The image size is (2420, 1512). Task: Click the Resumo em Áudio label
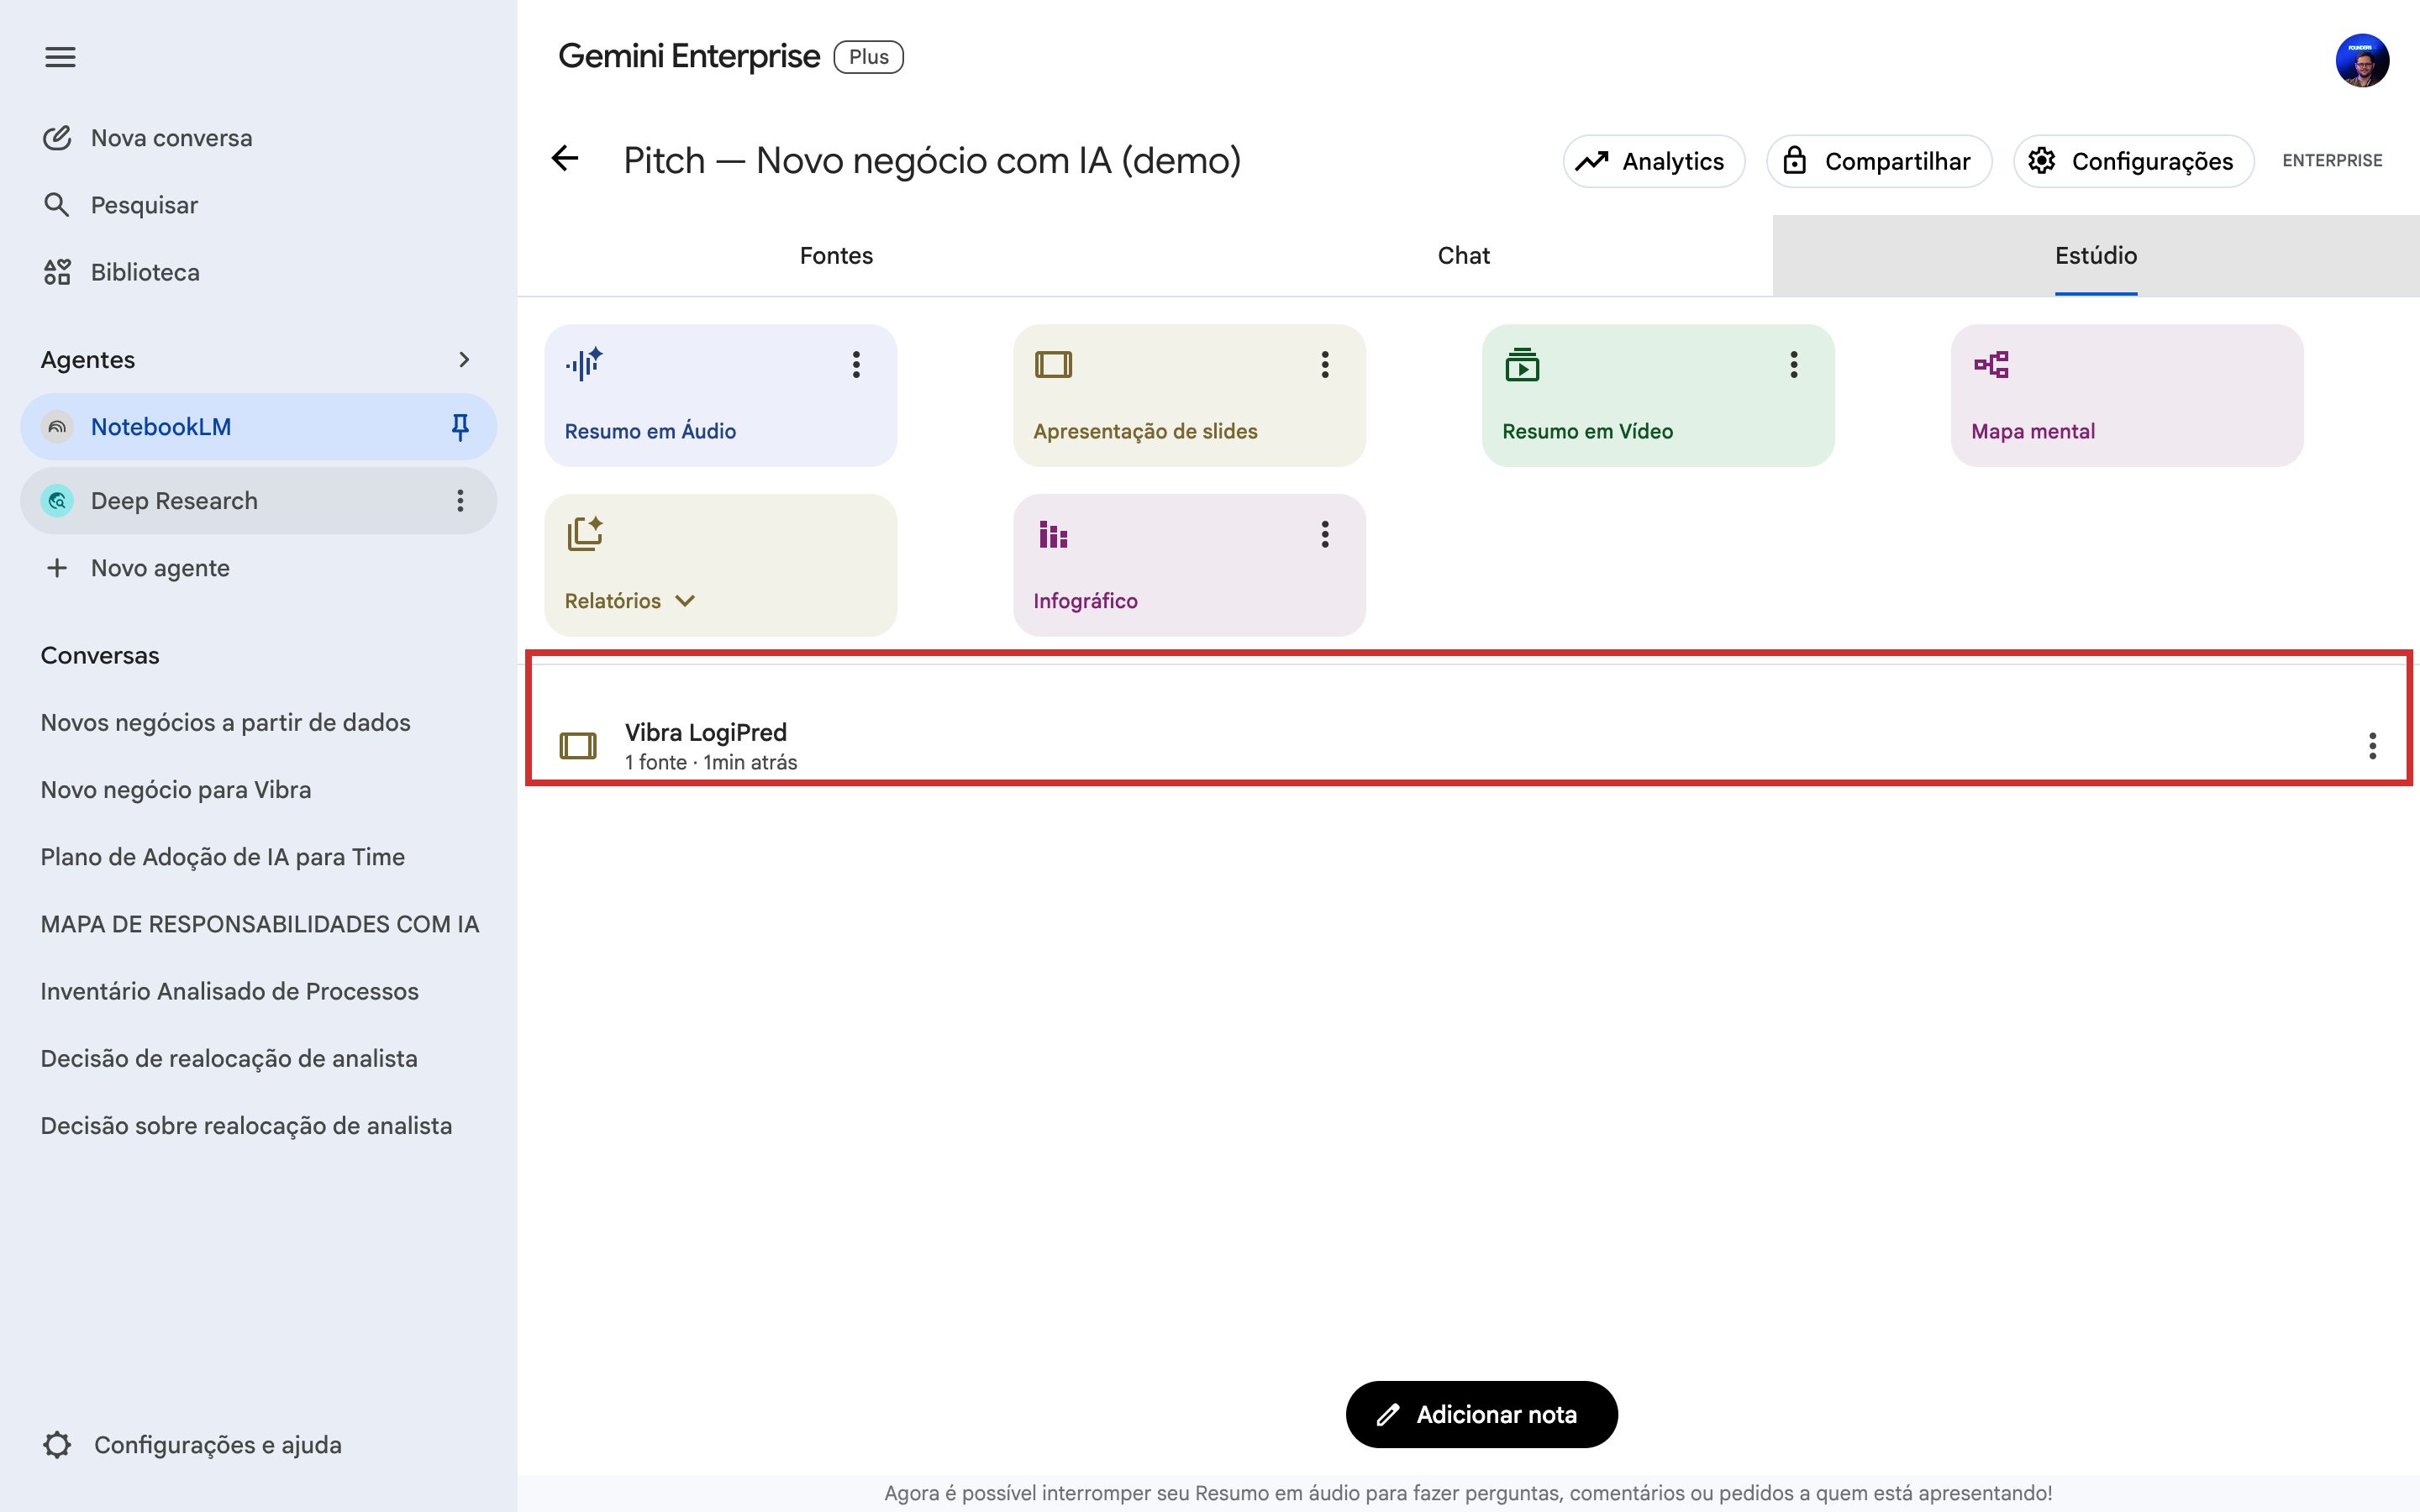click(x=650, y=431)
